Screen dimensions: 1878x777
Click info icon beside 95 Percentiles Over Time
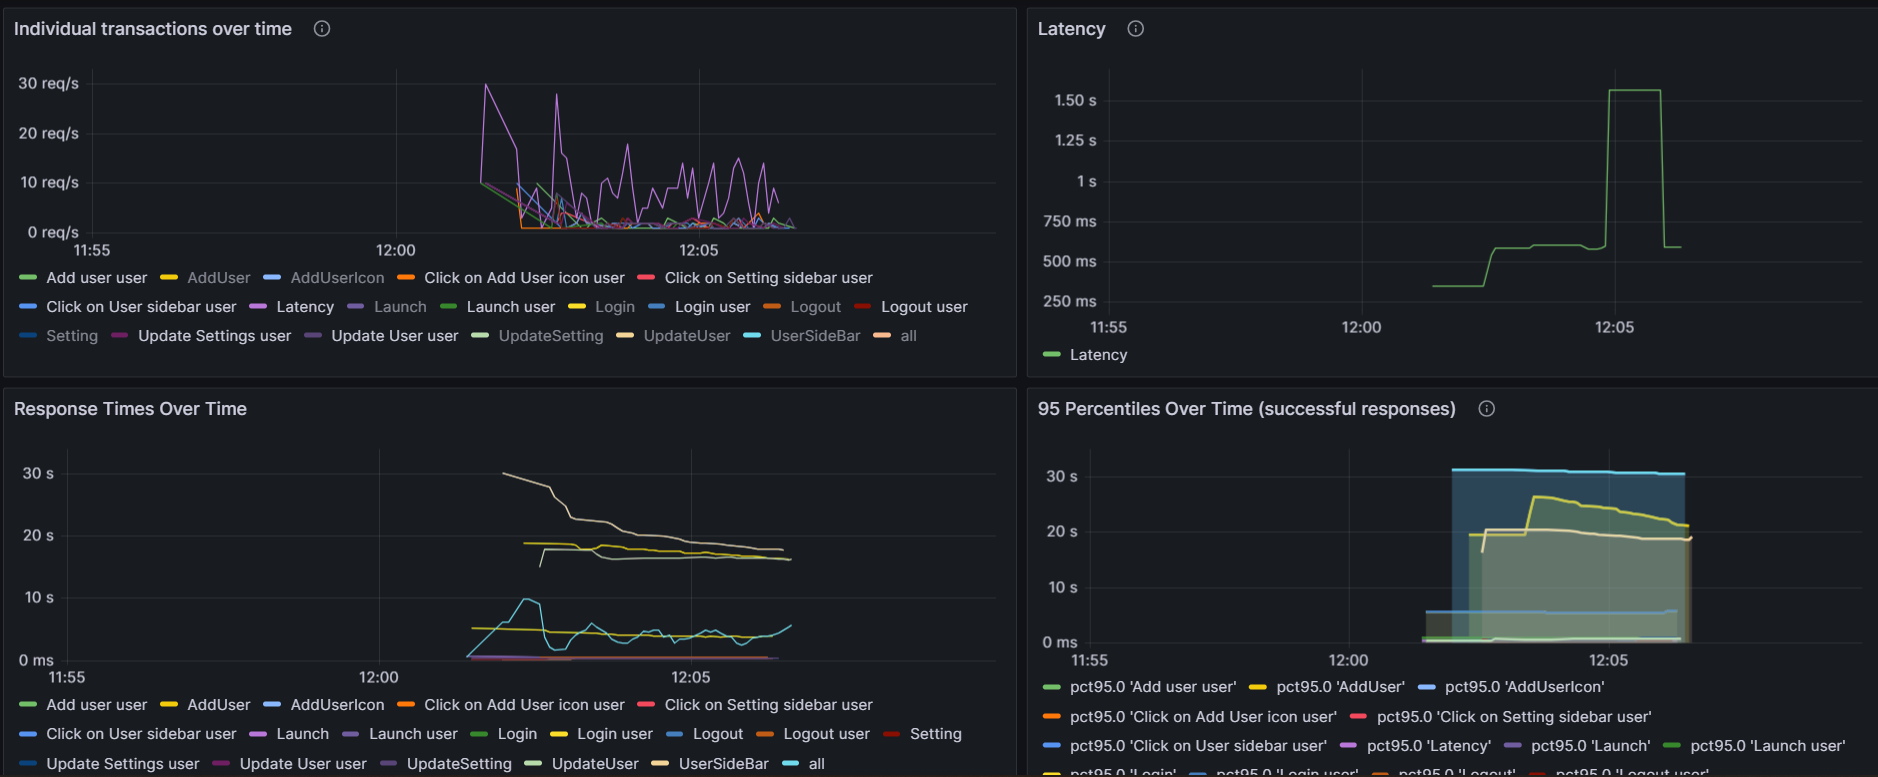pos(1487,409)
